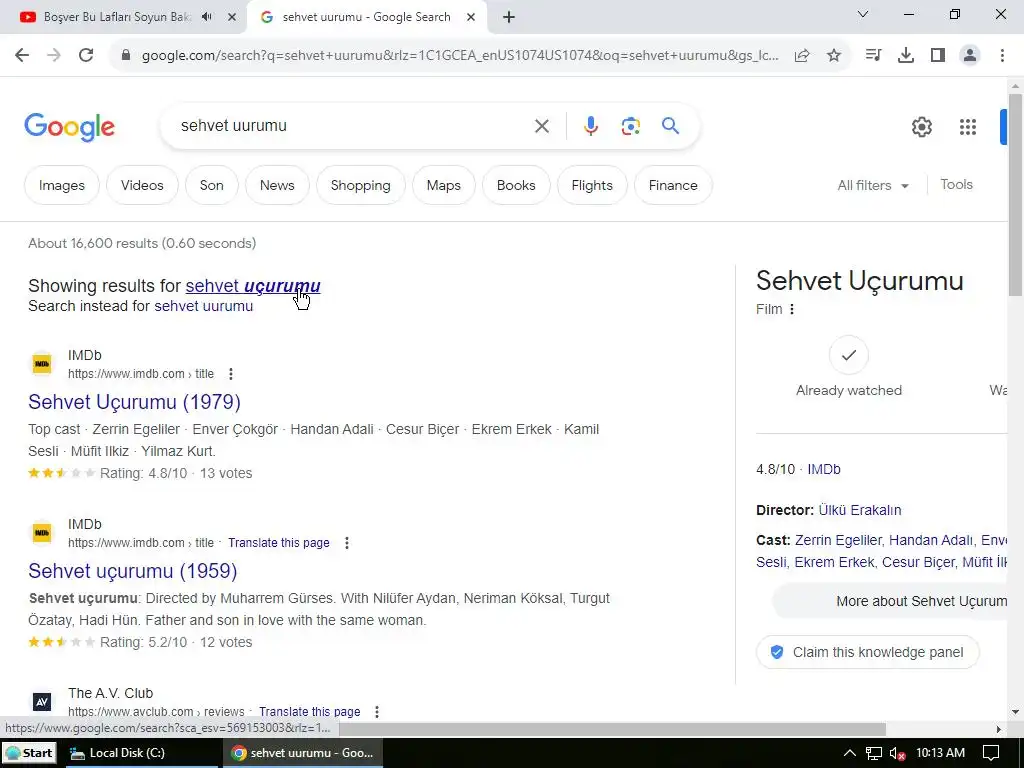Filter results by Images
Screen dimensions: 1024x768
[x=62, y=185]
